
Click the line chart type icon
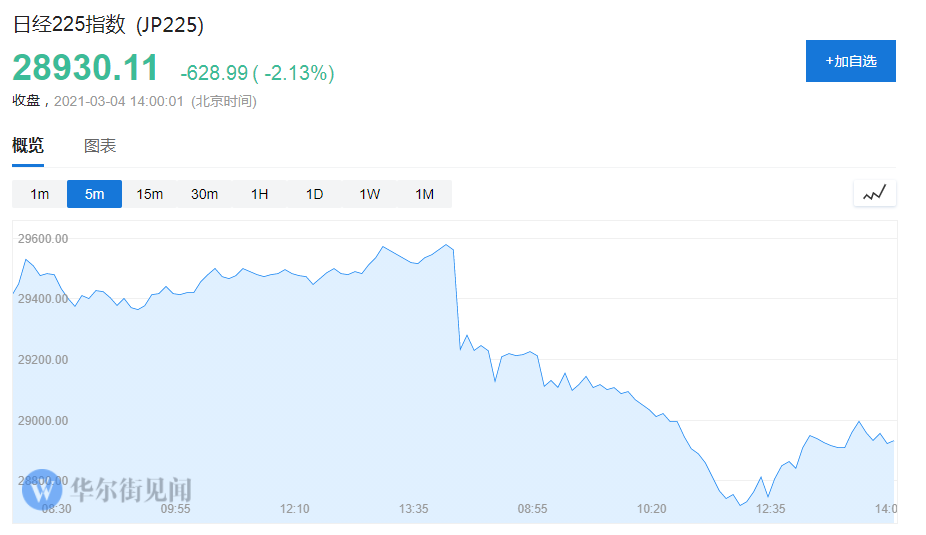point(874,193)
